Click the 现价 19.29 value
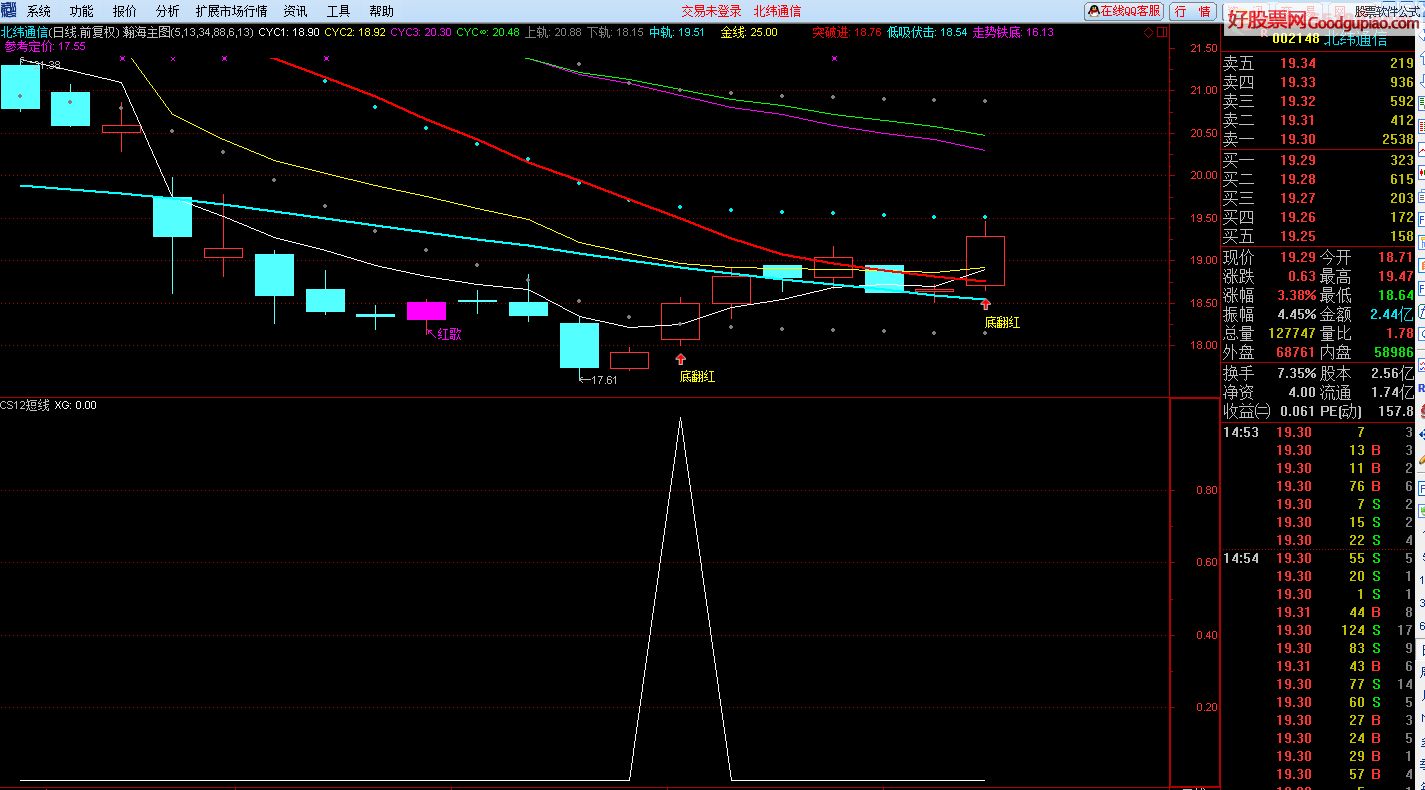Viewport: 1425px width, 790px height. click(x=1298, y=257)
